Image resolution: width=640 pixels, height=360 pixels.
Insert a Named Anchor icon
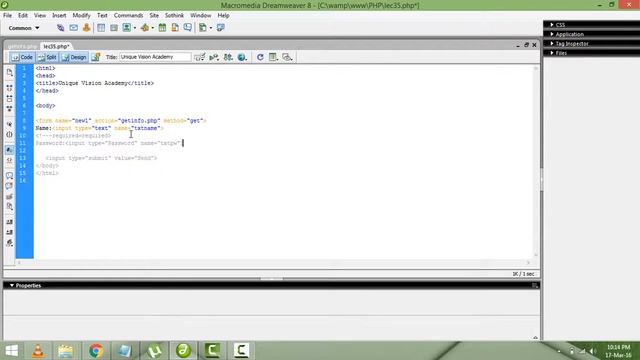pyautogui.click(x=86, y=28)
